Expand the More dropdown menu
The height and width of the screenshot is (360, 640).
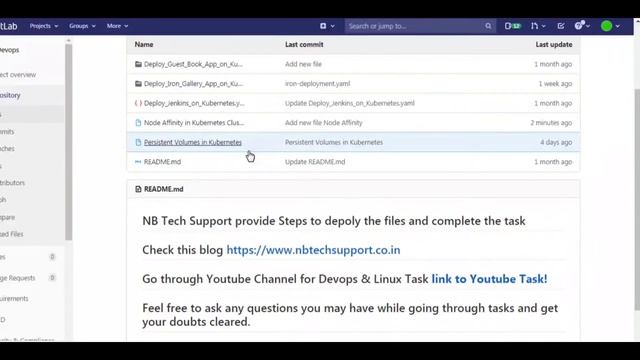[117, 26]
